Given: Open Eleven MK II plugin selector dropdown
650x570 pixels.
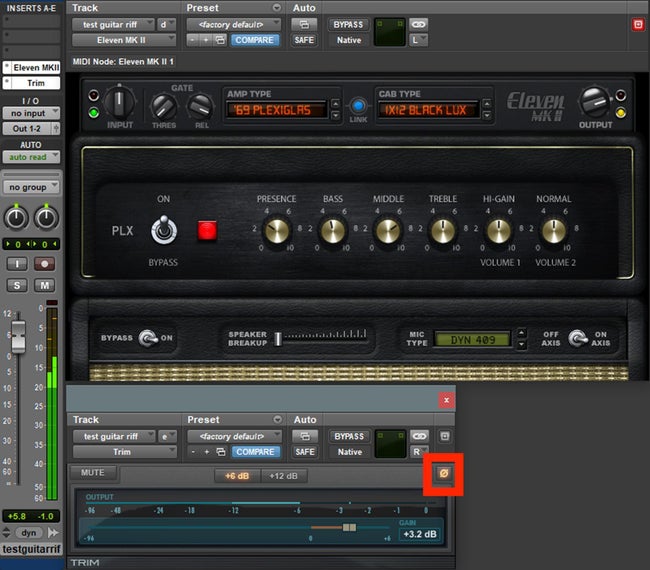Looking at the screenshot, I should pos(124,40).
